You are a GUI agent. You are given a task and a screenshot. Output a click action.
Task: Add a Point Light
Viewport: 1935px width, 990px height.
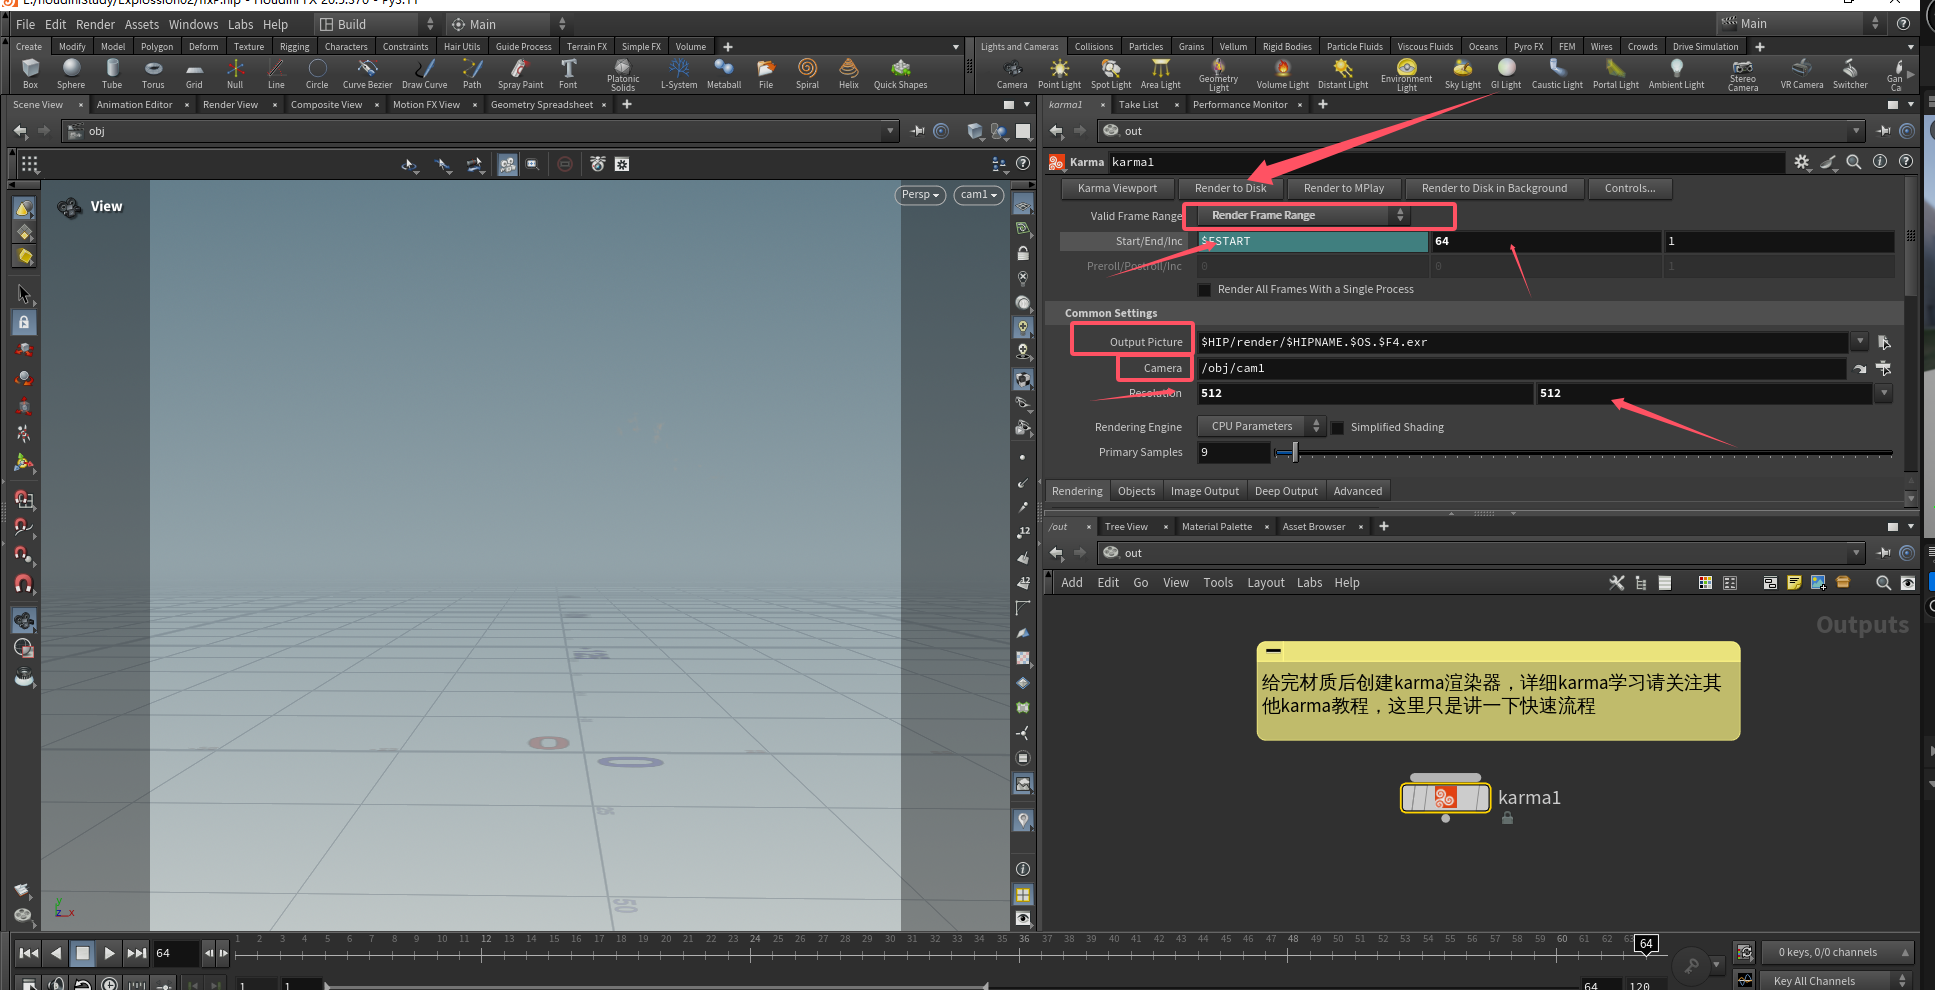[x=1059, y=73]
